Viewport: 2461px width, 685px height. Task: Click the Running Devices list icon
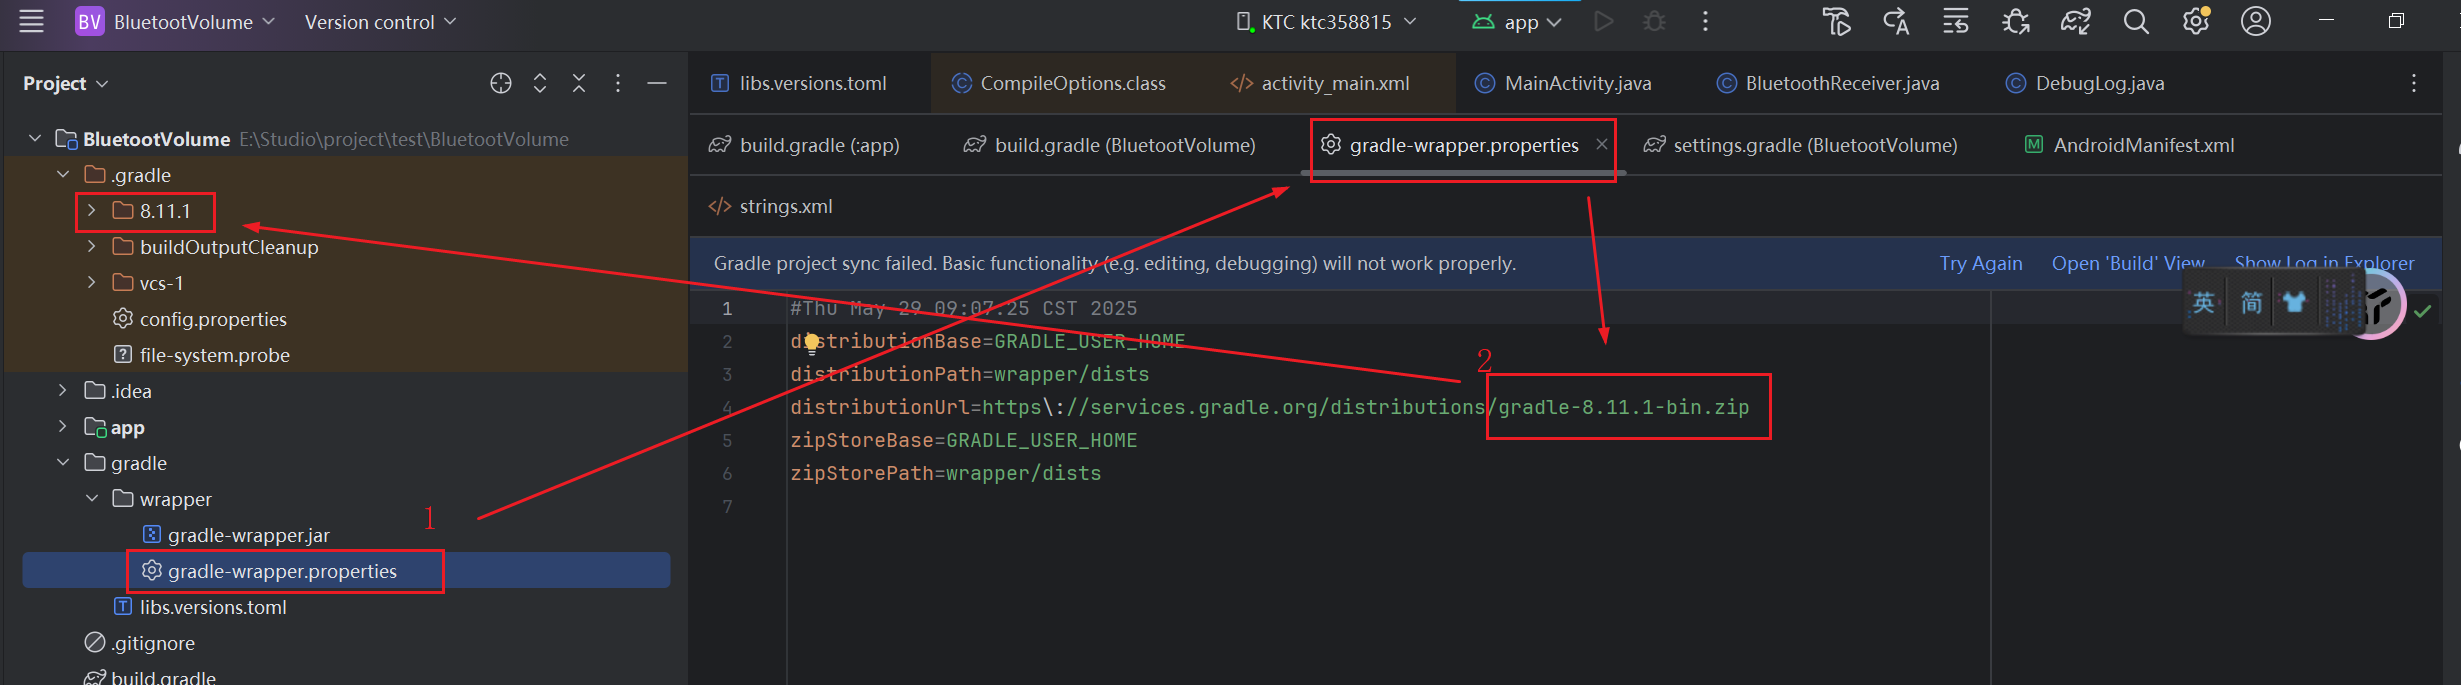point(1956,21)
